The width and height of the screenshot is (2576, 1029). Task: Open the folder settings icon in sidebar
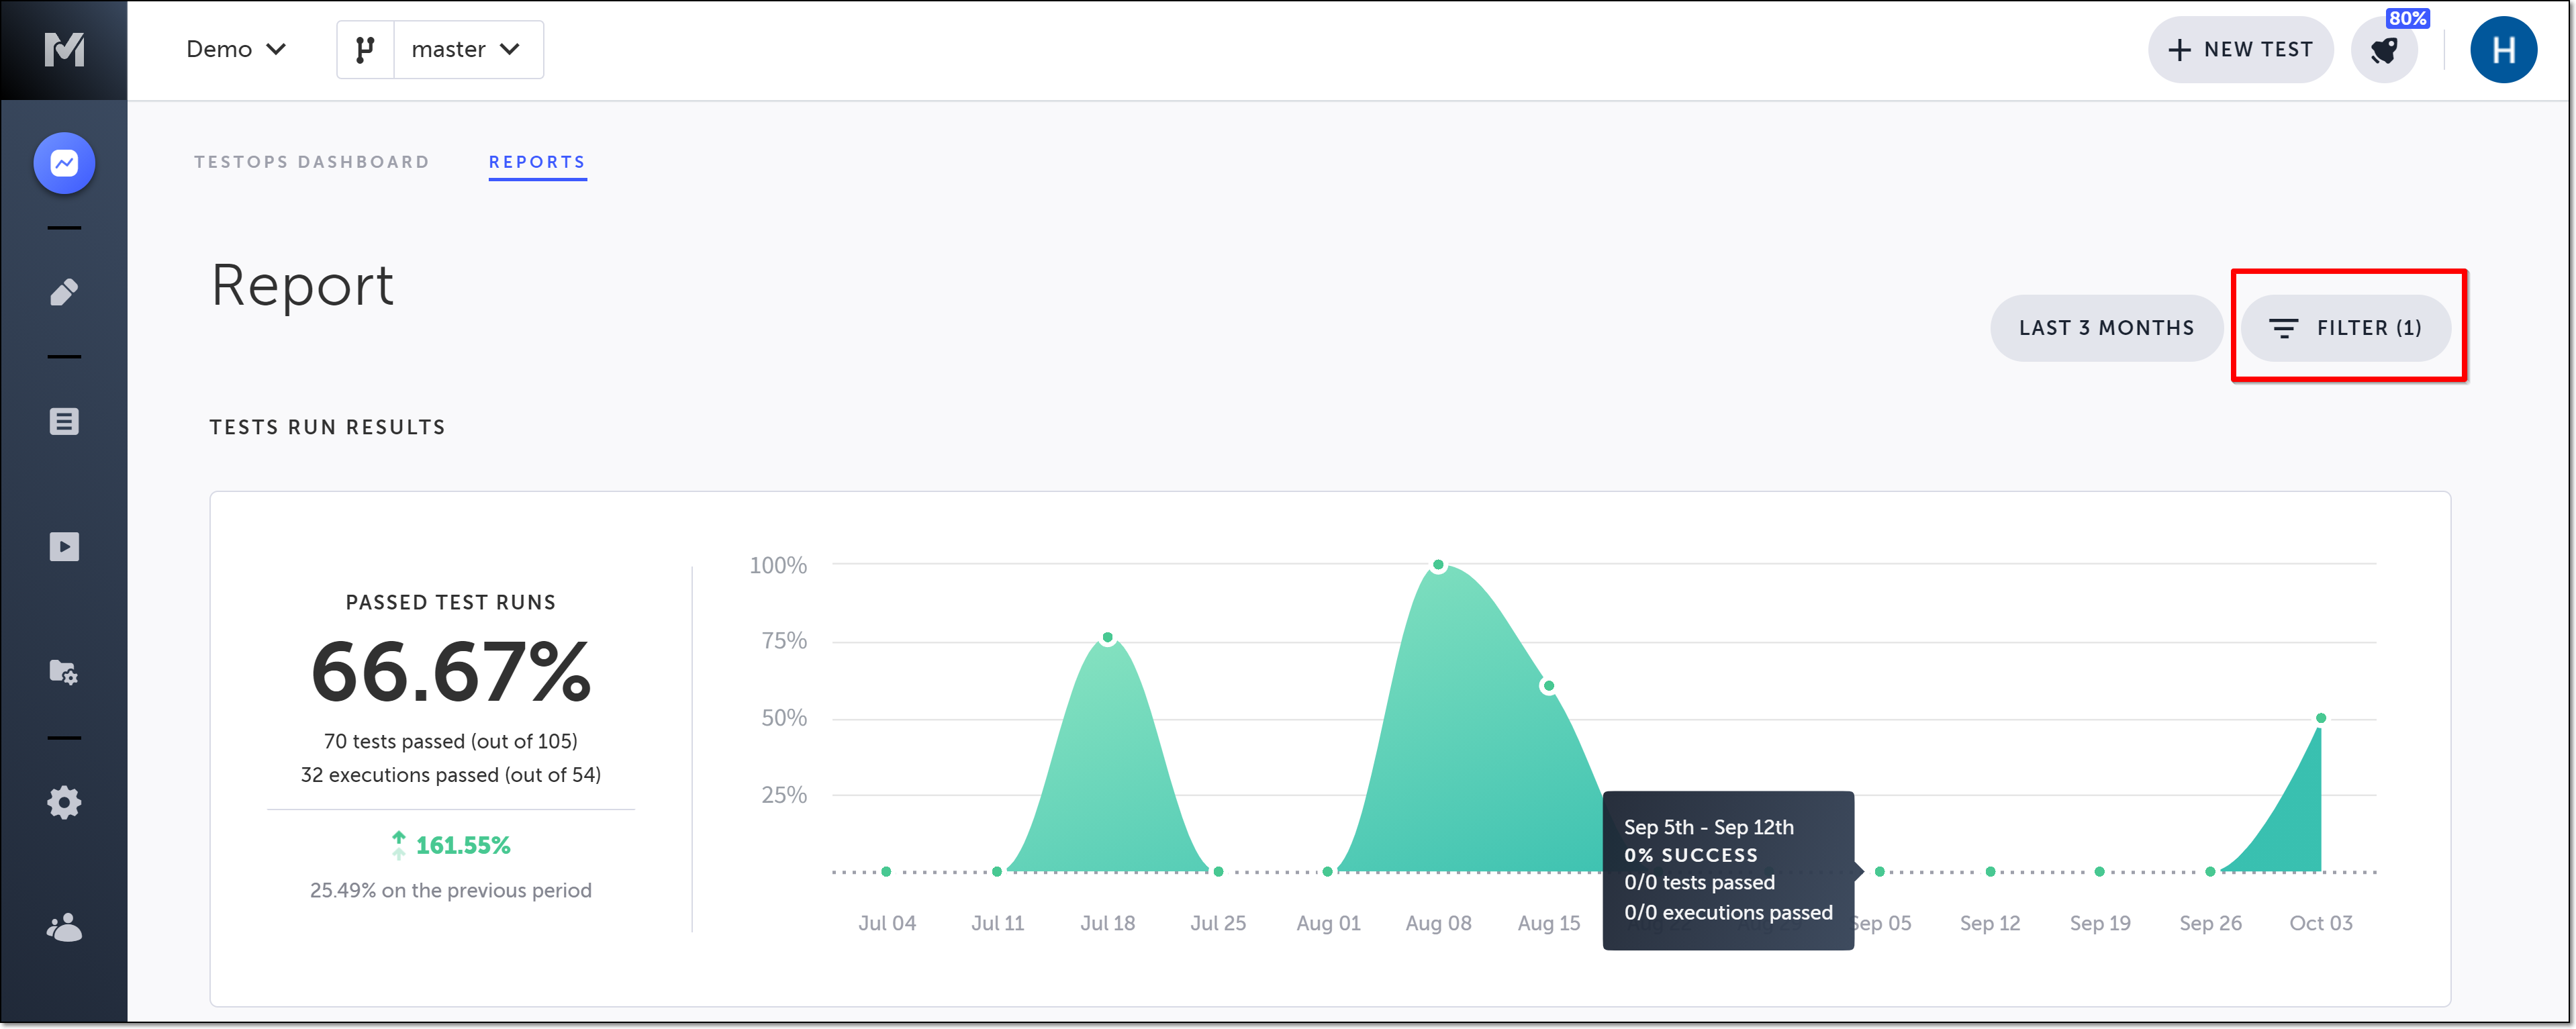tap(64, 672)
